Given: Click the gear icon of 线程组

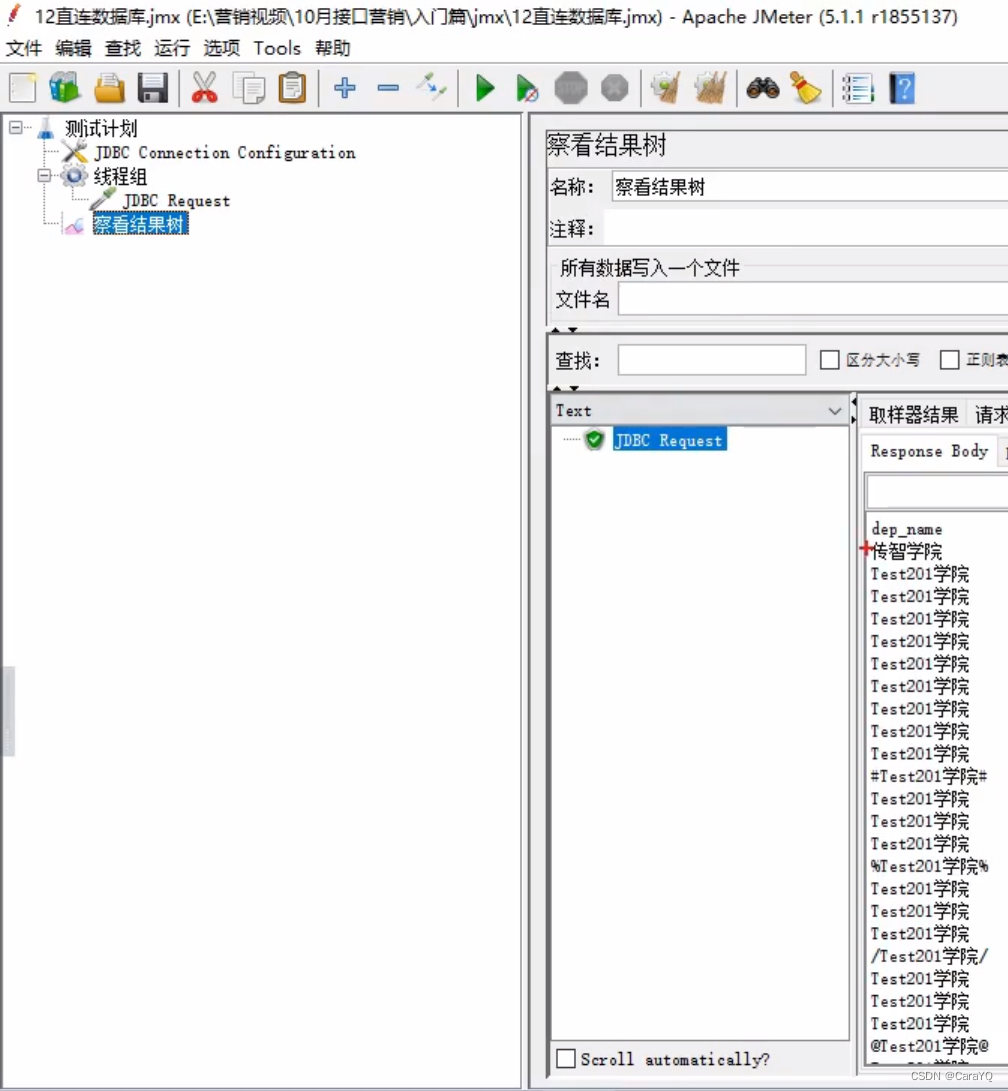Looking at the screenshot, I should tap(74, 176).
